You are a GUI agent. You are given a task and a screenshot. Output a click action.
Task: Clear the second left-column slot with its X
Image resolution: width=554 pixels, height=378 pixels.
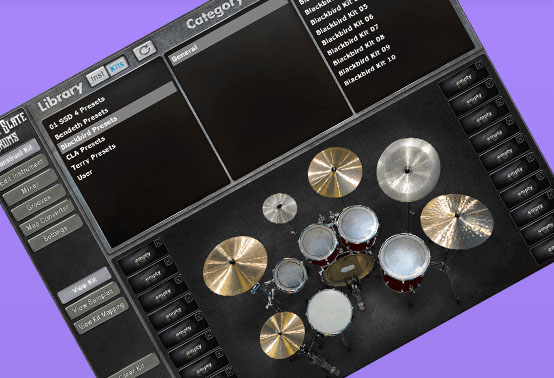pyautogui.click(x=169, y=261)
